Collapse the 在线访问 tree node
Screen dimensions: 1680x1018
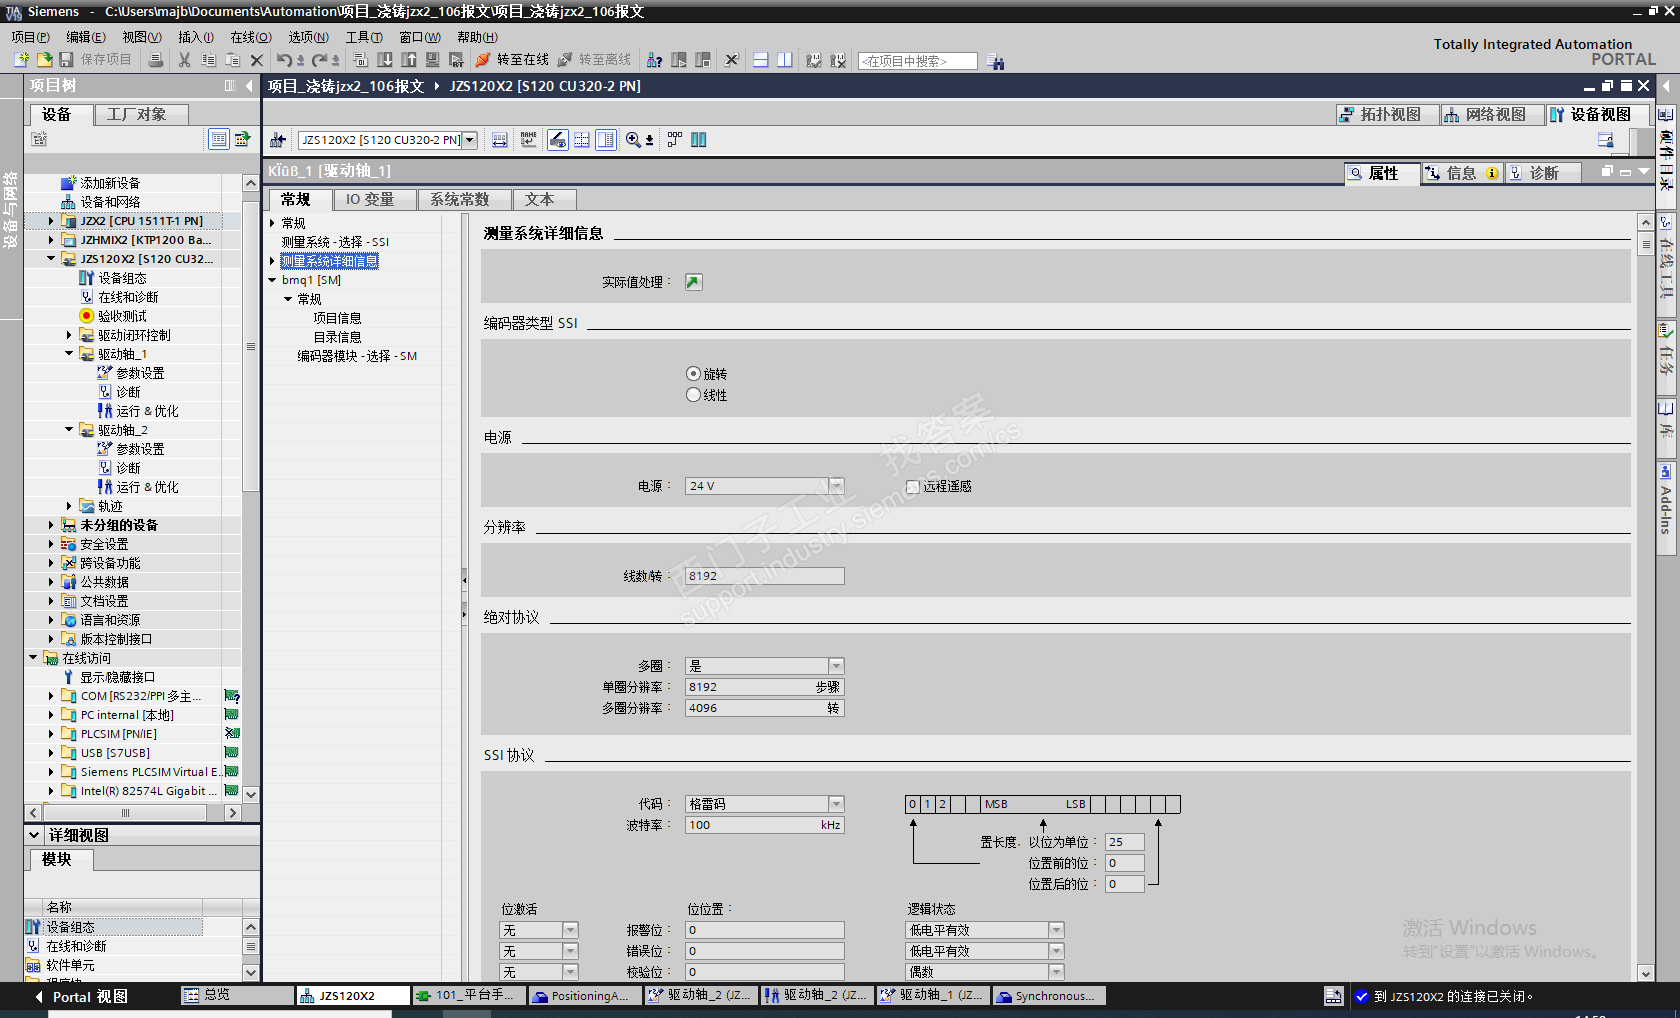(33, 658)
